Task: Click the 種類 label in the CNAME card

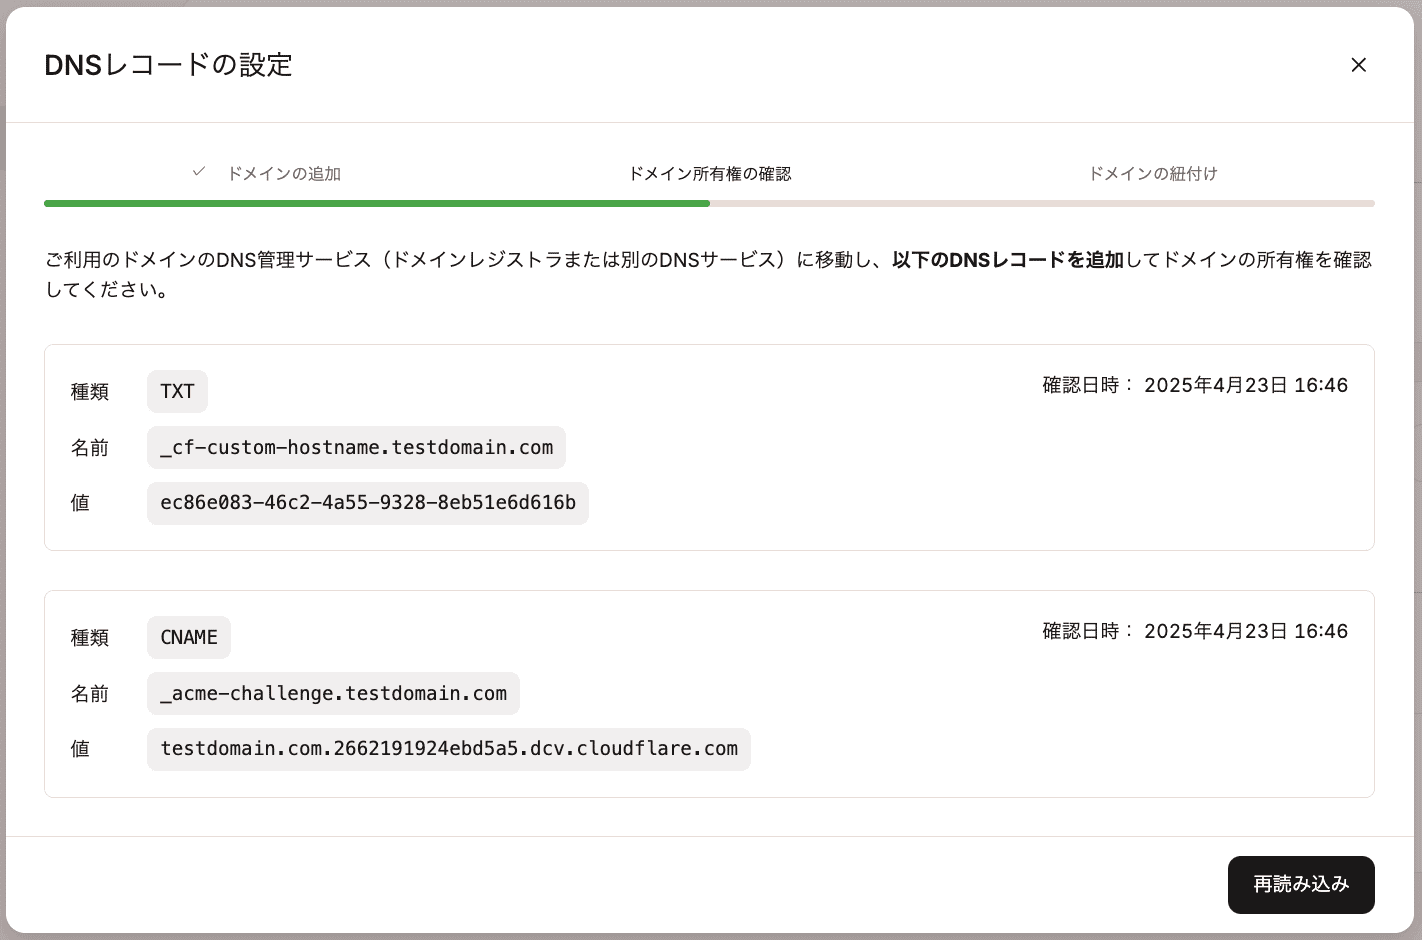Action: click(89, 638)
